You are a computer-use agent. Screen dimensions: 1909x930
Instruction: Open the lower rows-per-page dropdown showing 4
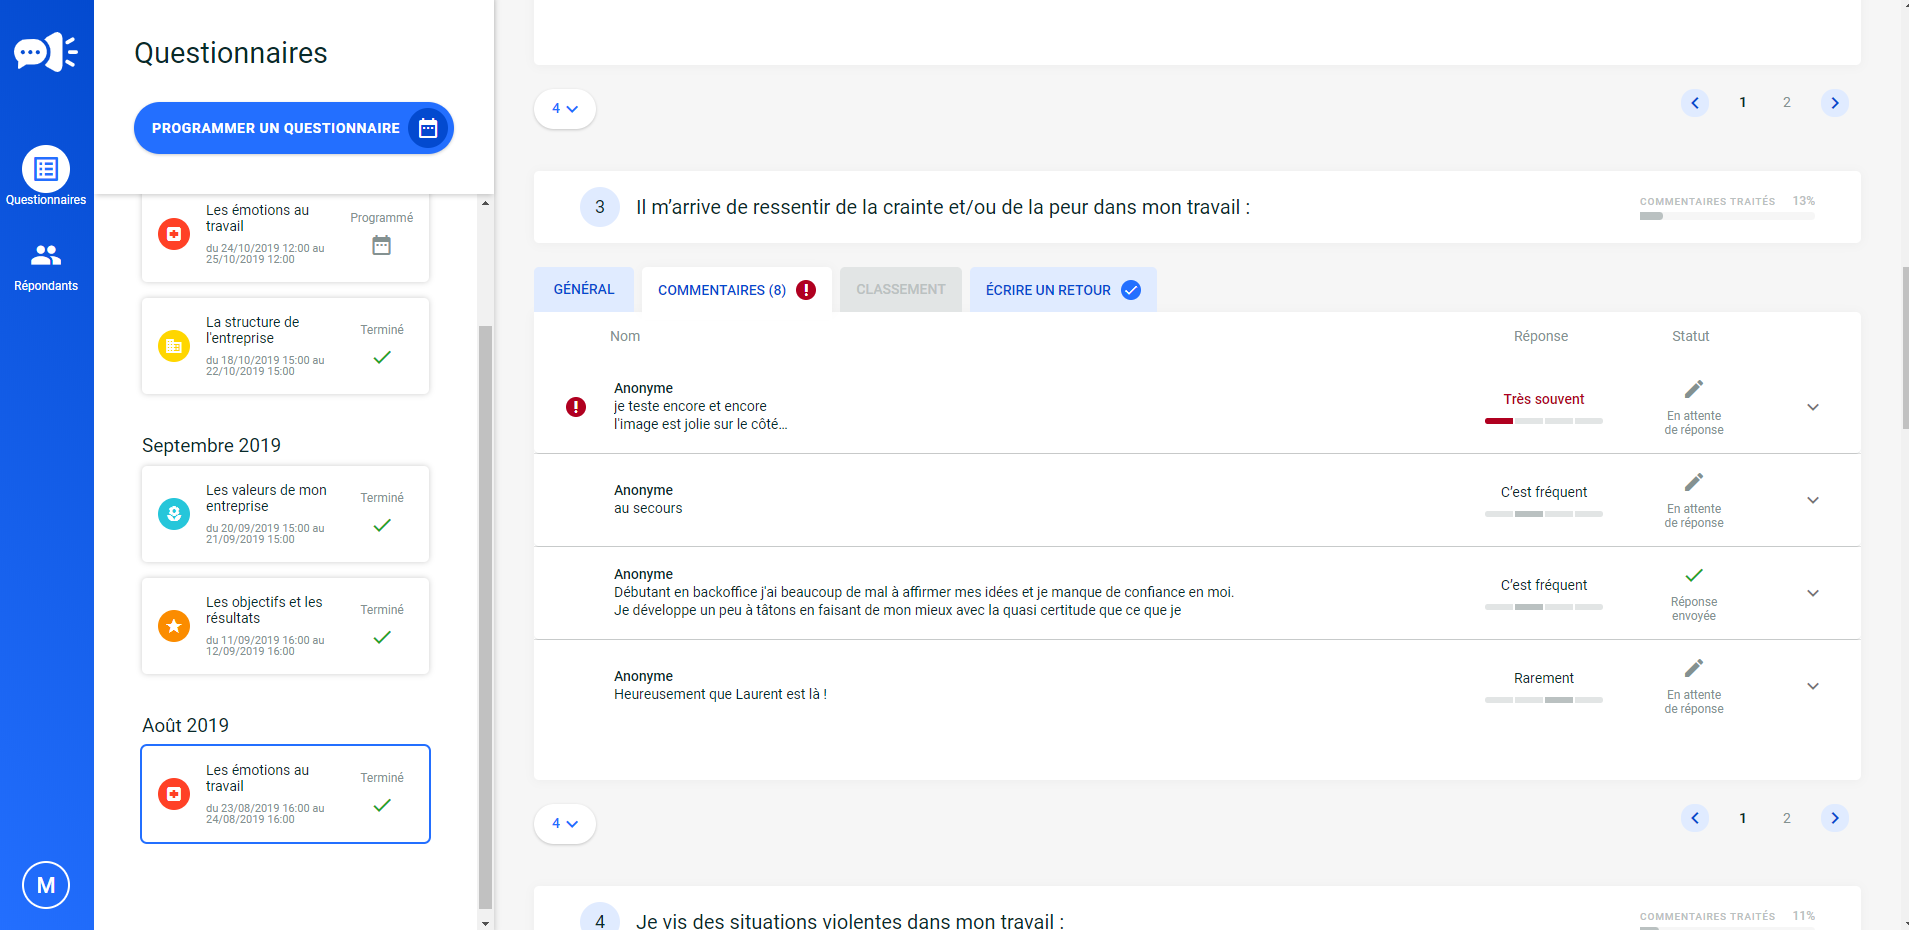[565, 824]
